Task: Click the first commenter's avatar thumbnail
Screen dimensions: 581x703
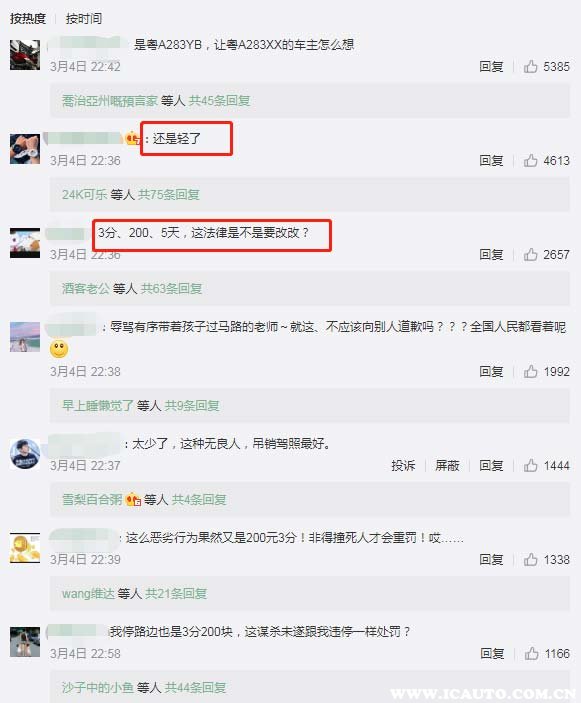Action: click(x=25, y=55)
